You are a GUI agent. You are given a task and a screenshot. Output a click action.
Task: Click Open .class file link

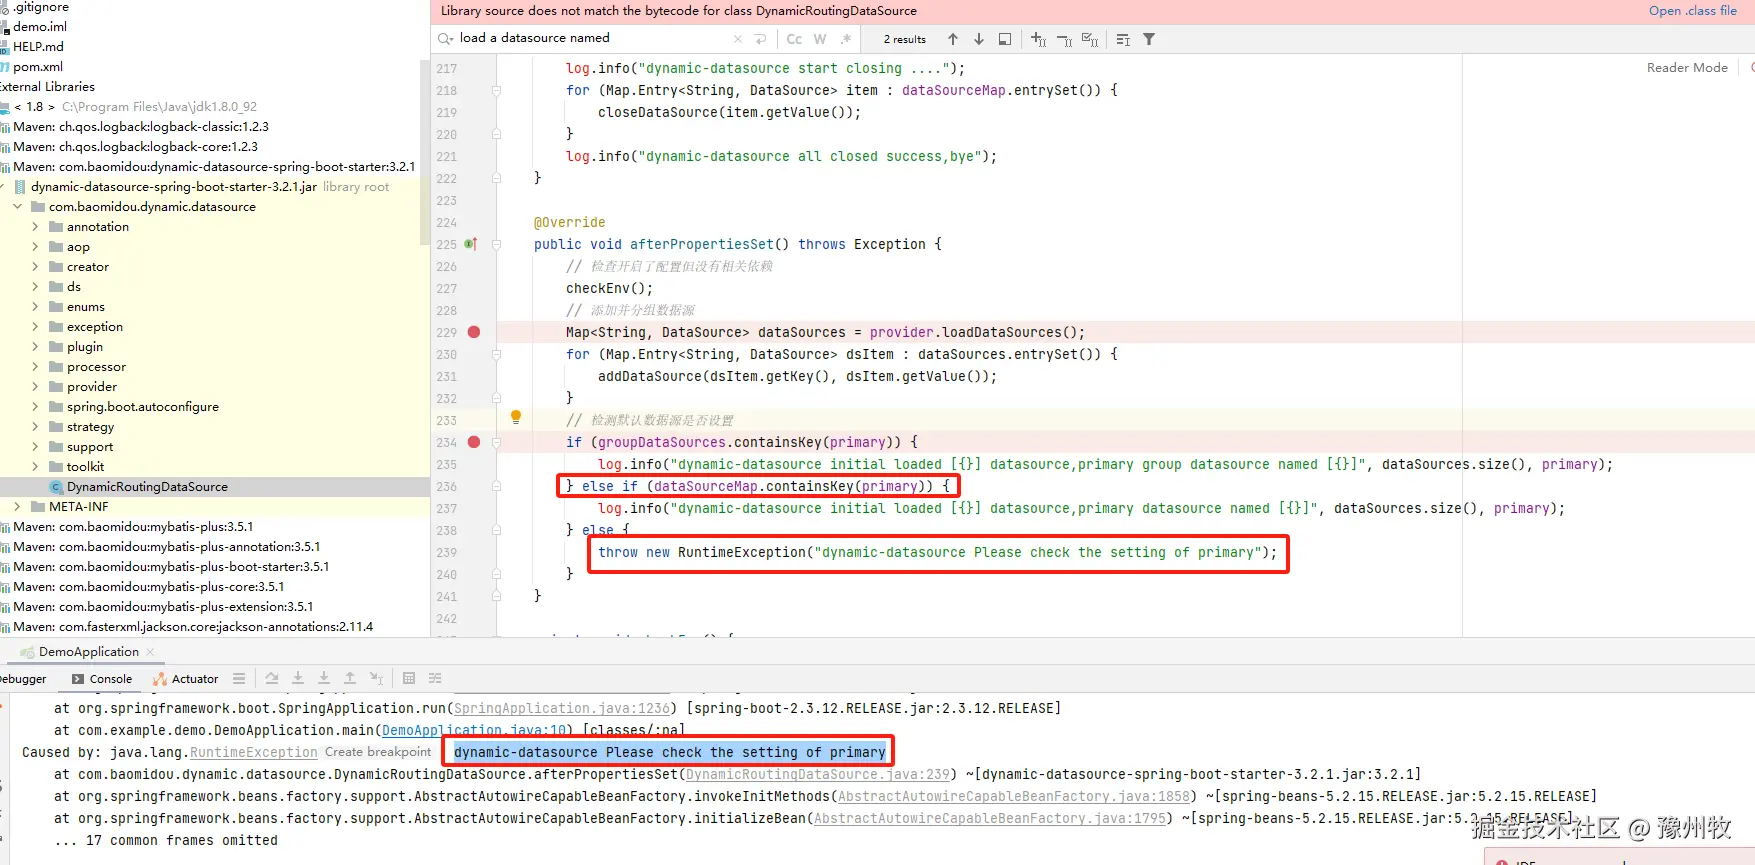click(1693, 11)
